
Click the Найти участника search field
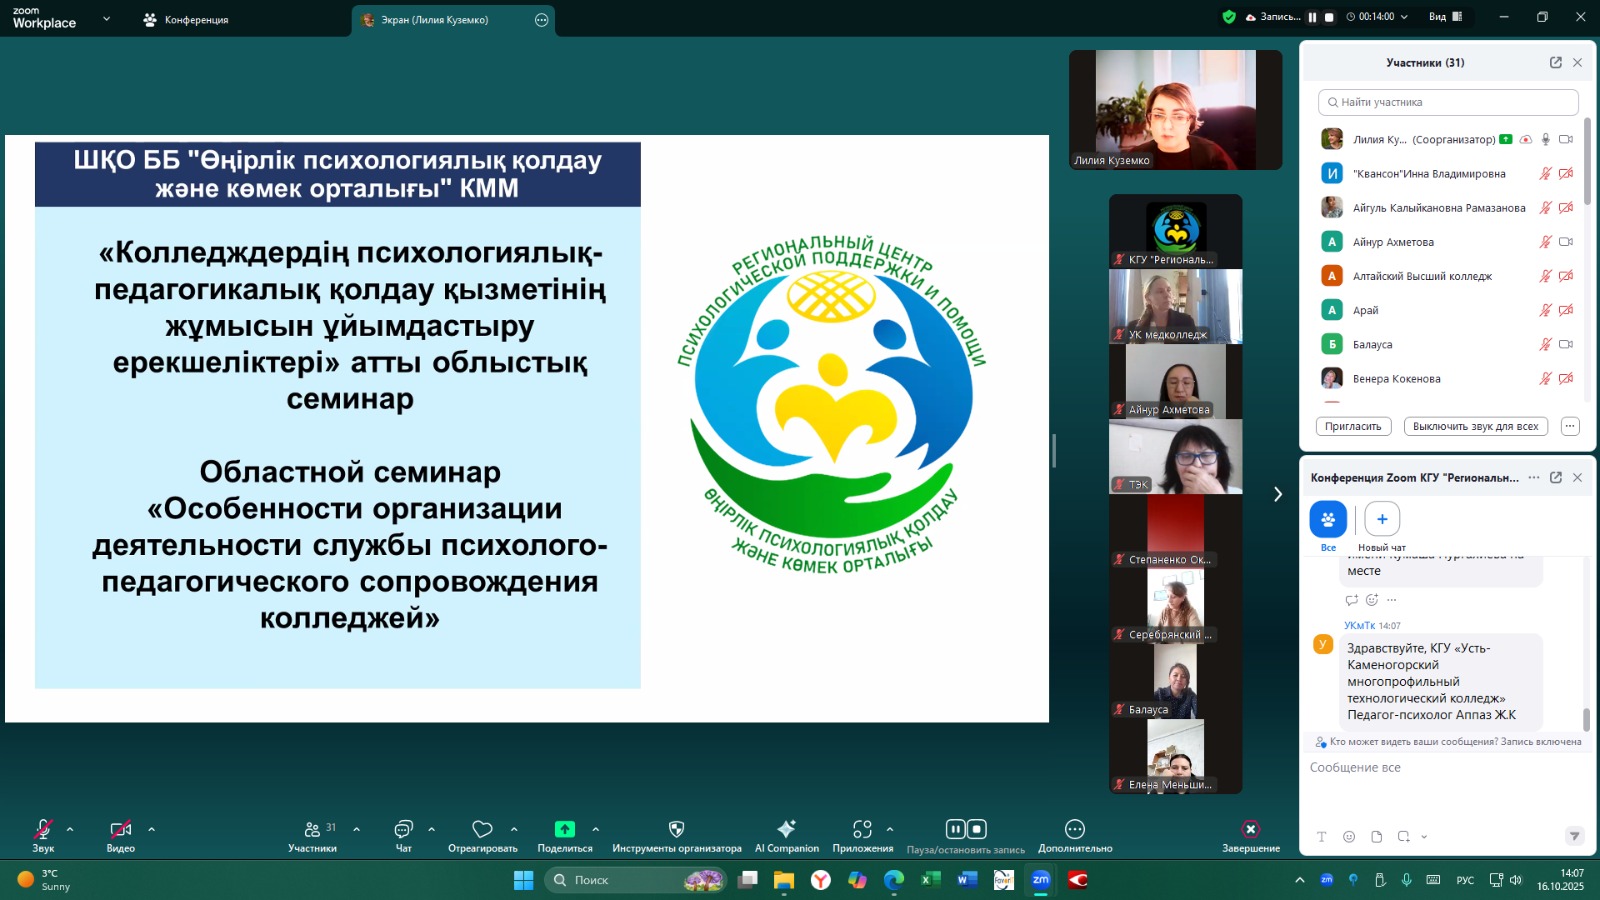pos(1448,102)
